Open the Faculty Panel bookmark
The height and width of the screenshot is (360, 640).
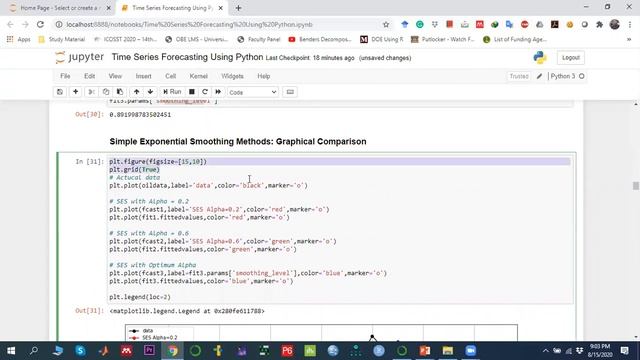tap(259, 40)
